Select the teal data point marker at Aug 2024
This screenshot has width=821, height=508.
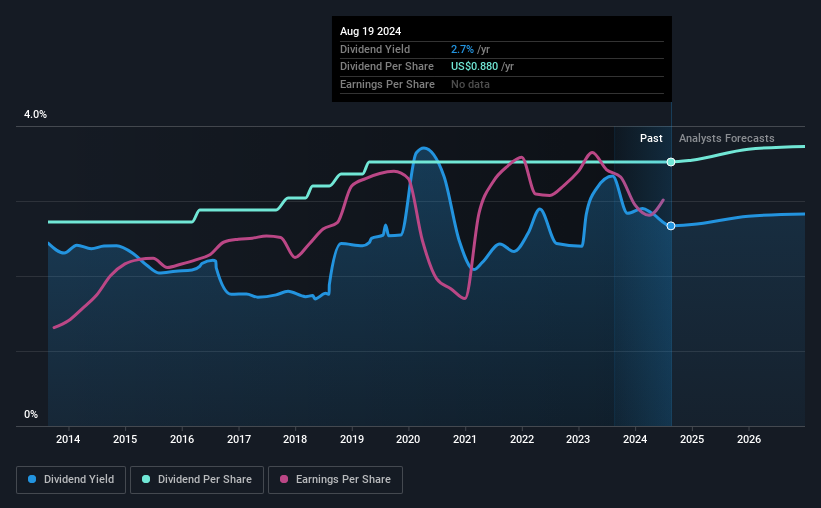(x=671, y=162)
